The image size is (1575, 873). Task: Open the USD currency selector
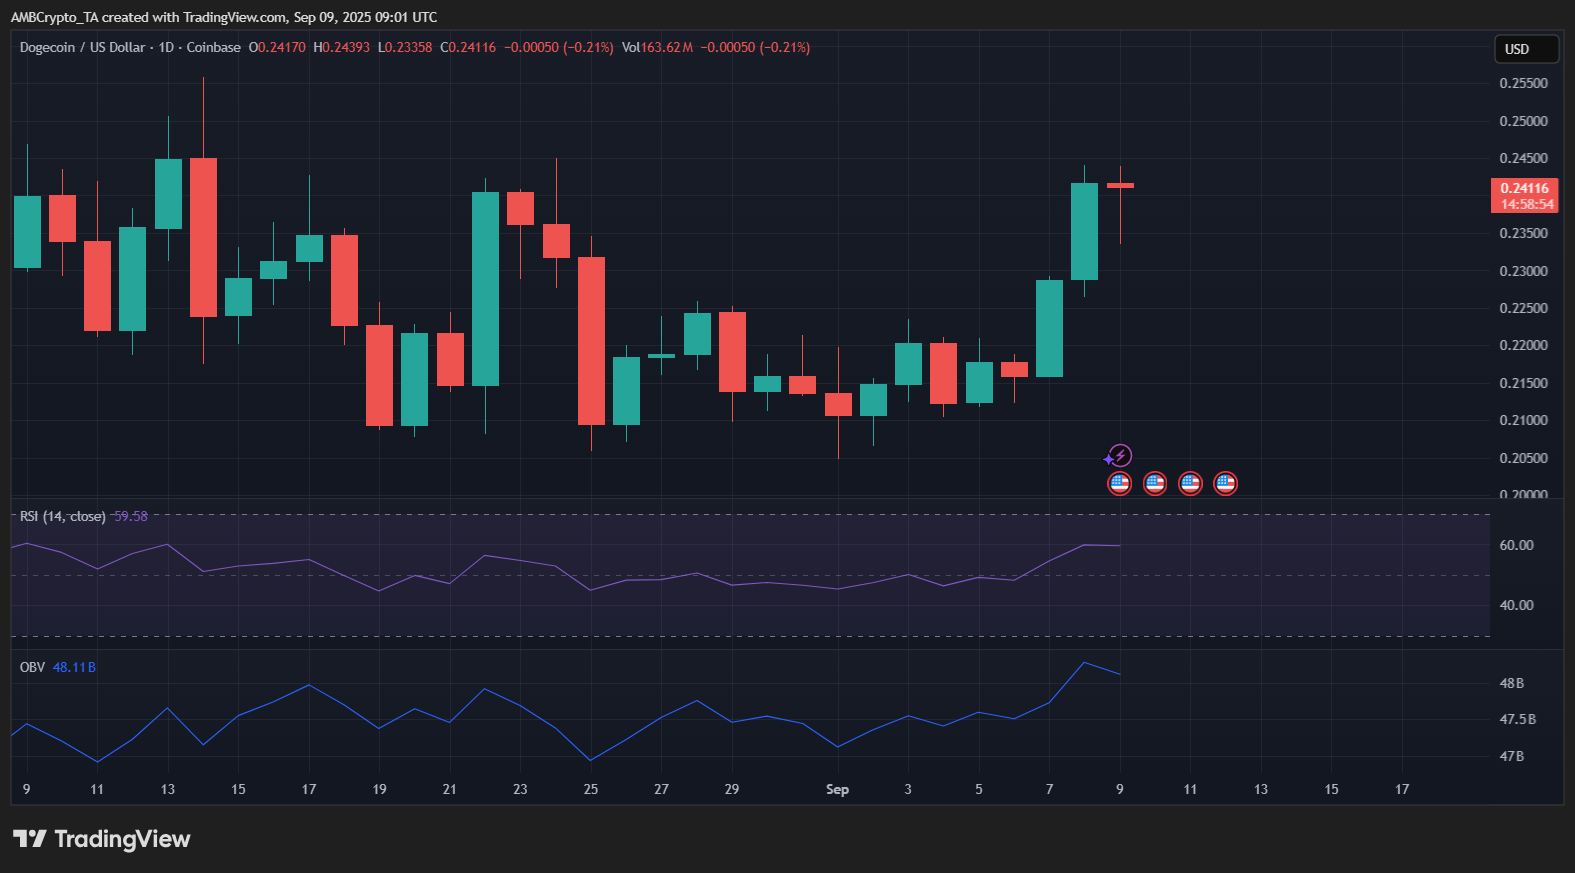point(1525,49)
